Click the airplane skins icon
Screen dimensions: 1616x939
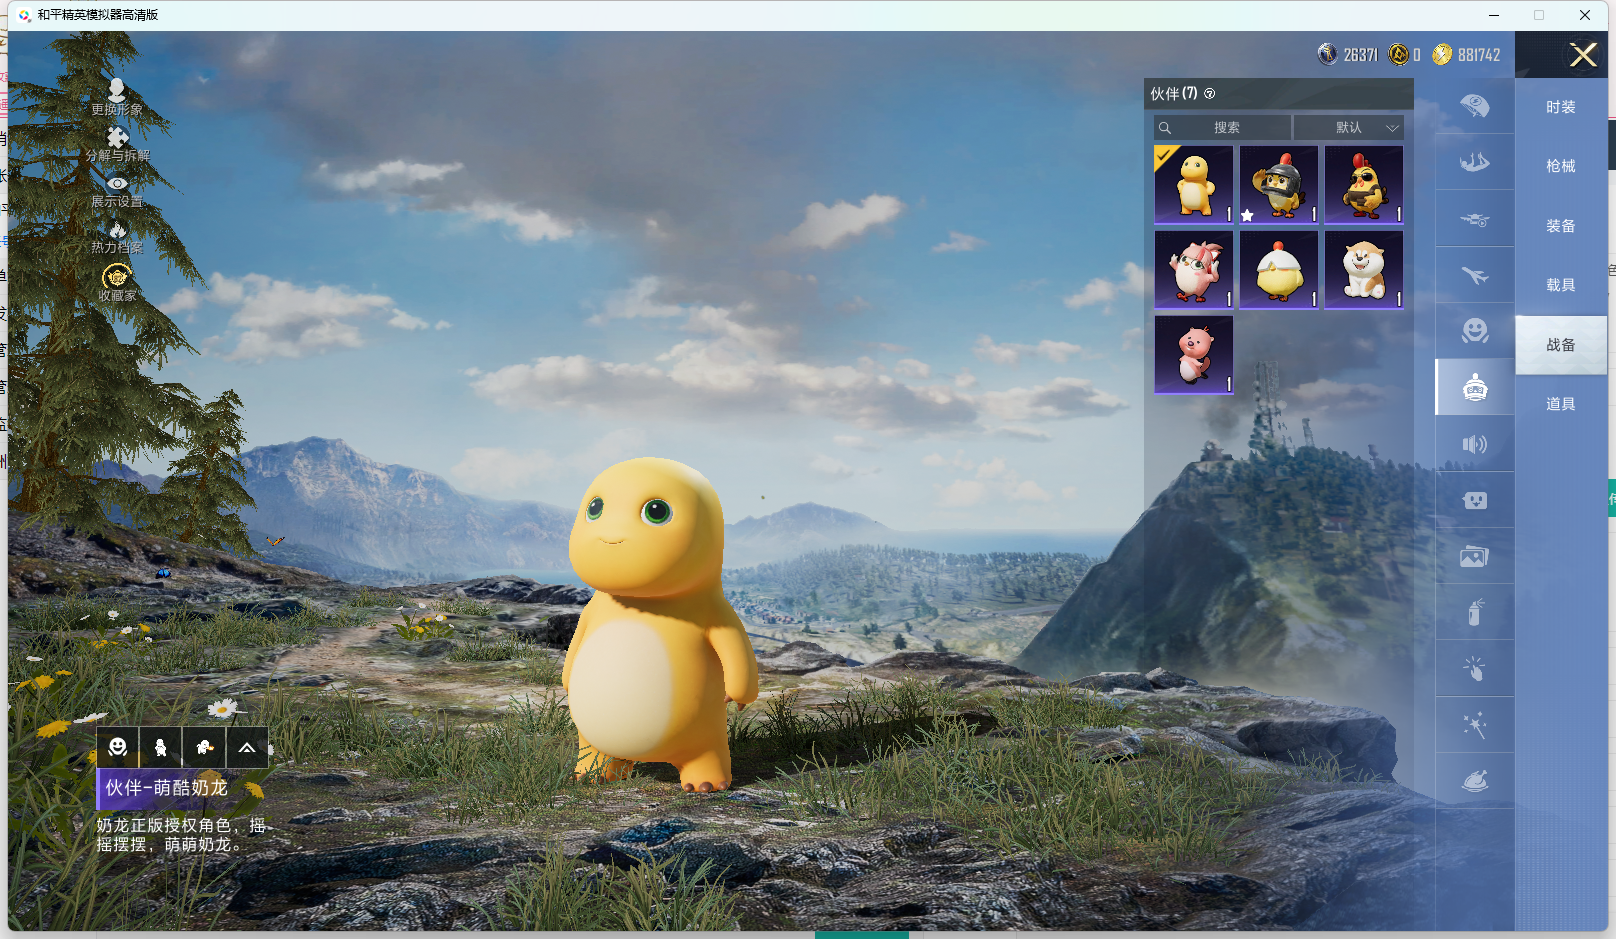tap(1474, 275)
